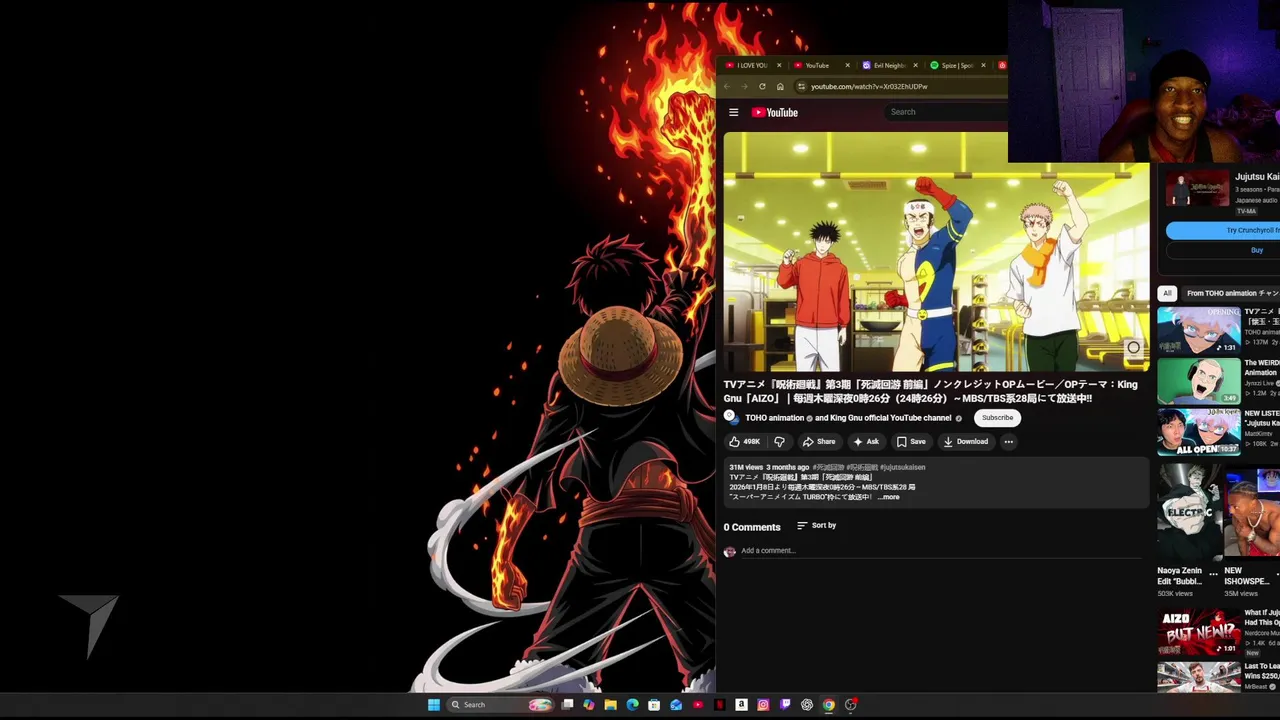Open the Outlook mail taskbar icon
The image size is (1280, 720).
click(676, 705)
